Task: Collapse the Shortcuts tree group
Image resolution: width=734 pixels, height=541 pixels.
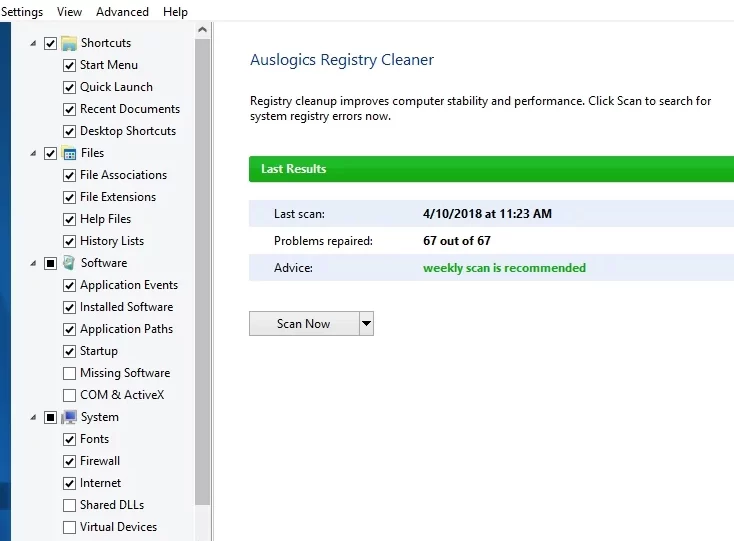Action: click(x=33, y=43)
